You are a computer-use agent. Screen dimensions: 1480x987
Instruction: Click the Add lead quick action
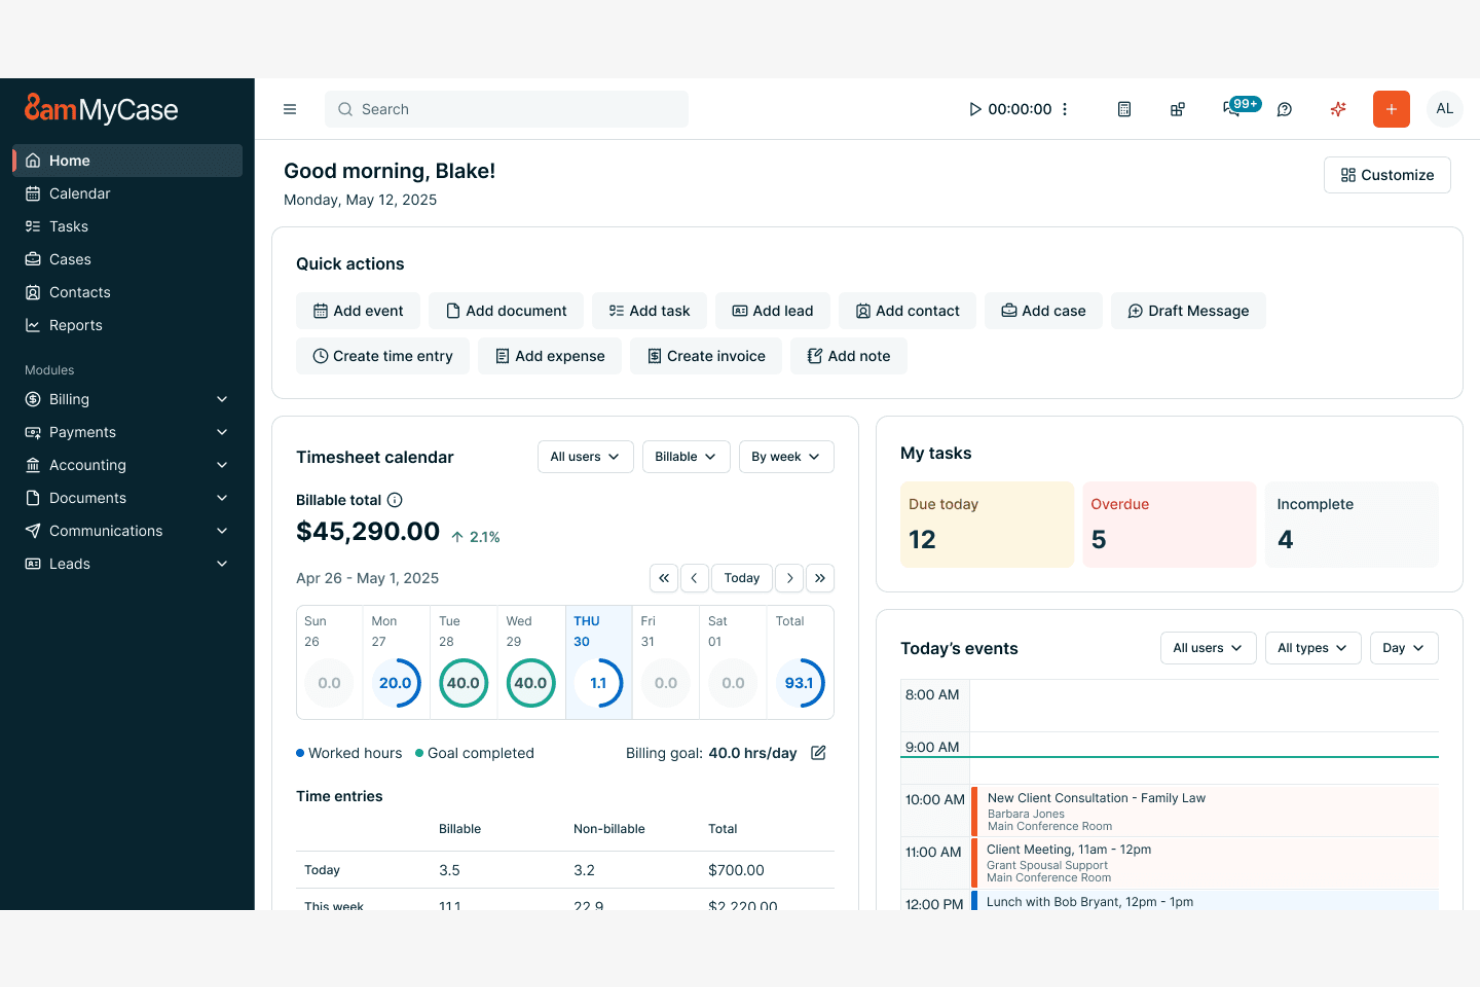tap(772, 310)
